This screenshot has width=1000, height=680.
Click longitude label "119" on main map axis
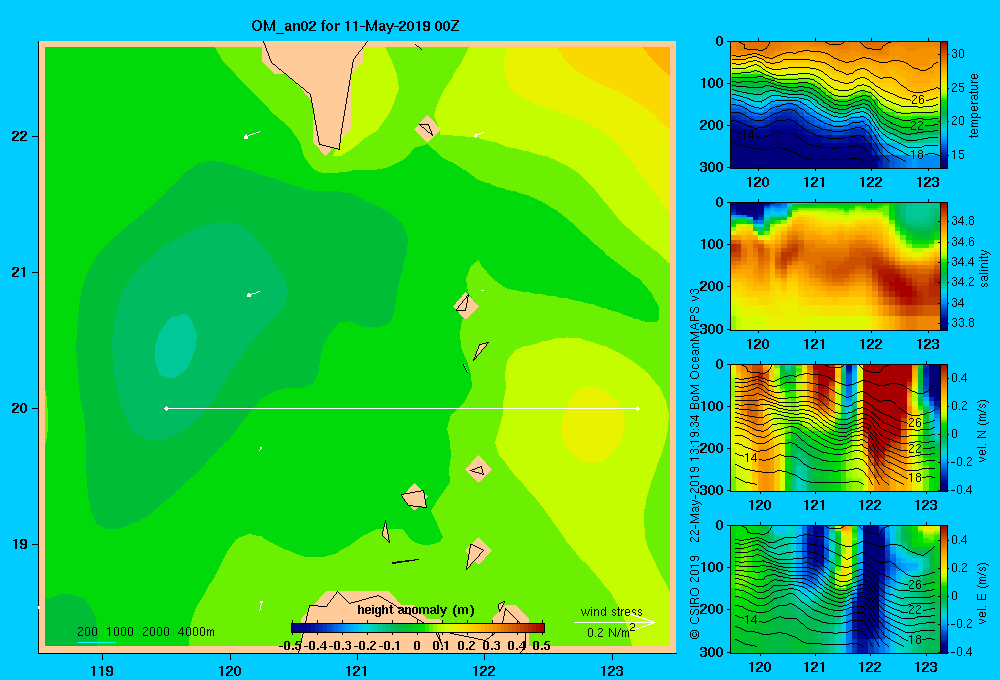[102, 670]
